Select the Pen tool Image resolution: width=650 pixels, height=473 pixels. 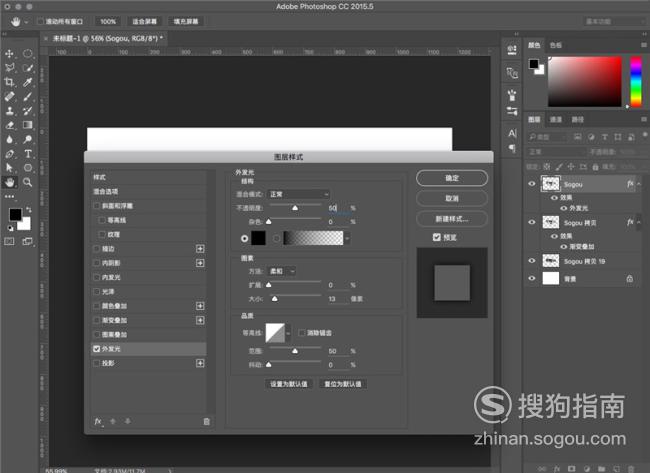point(9,154)
